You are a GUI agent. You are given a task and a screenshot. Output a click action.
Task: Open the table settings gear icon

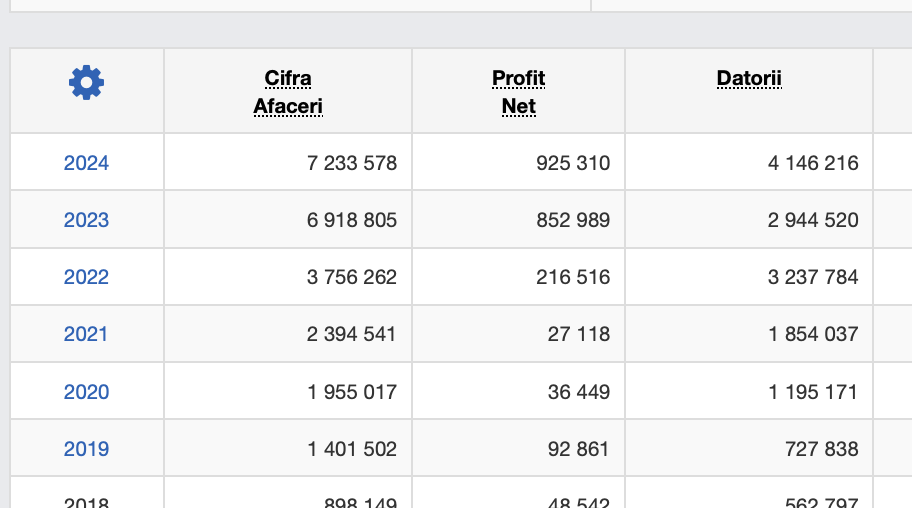point(86,82)
